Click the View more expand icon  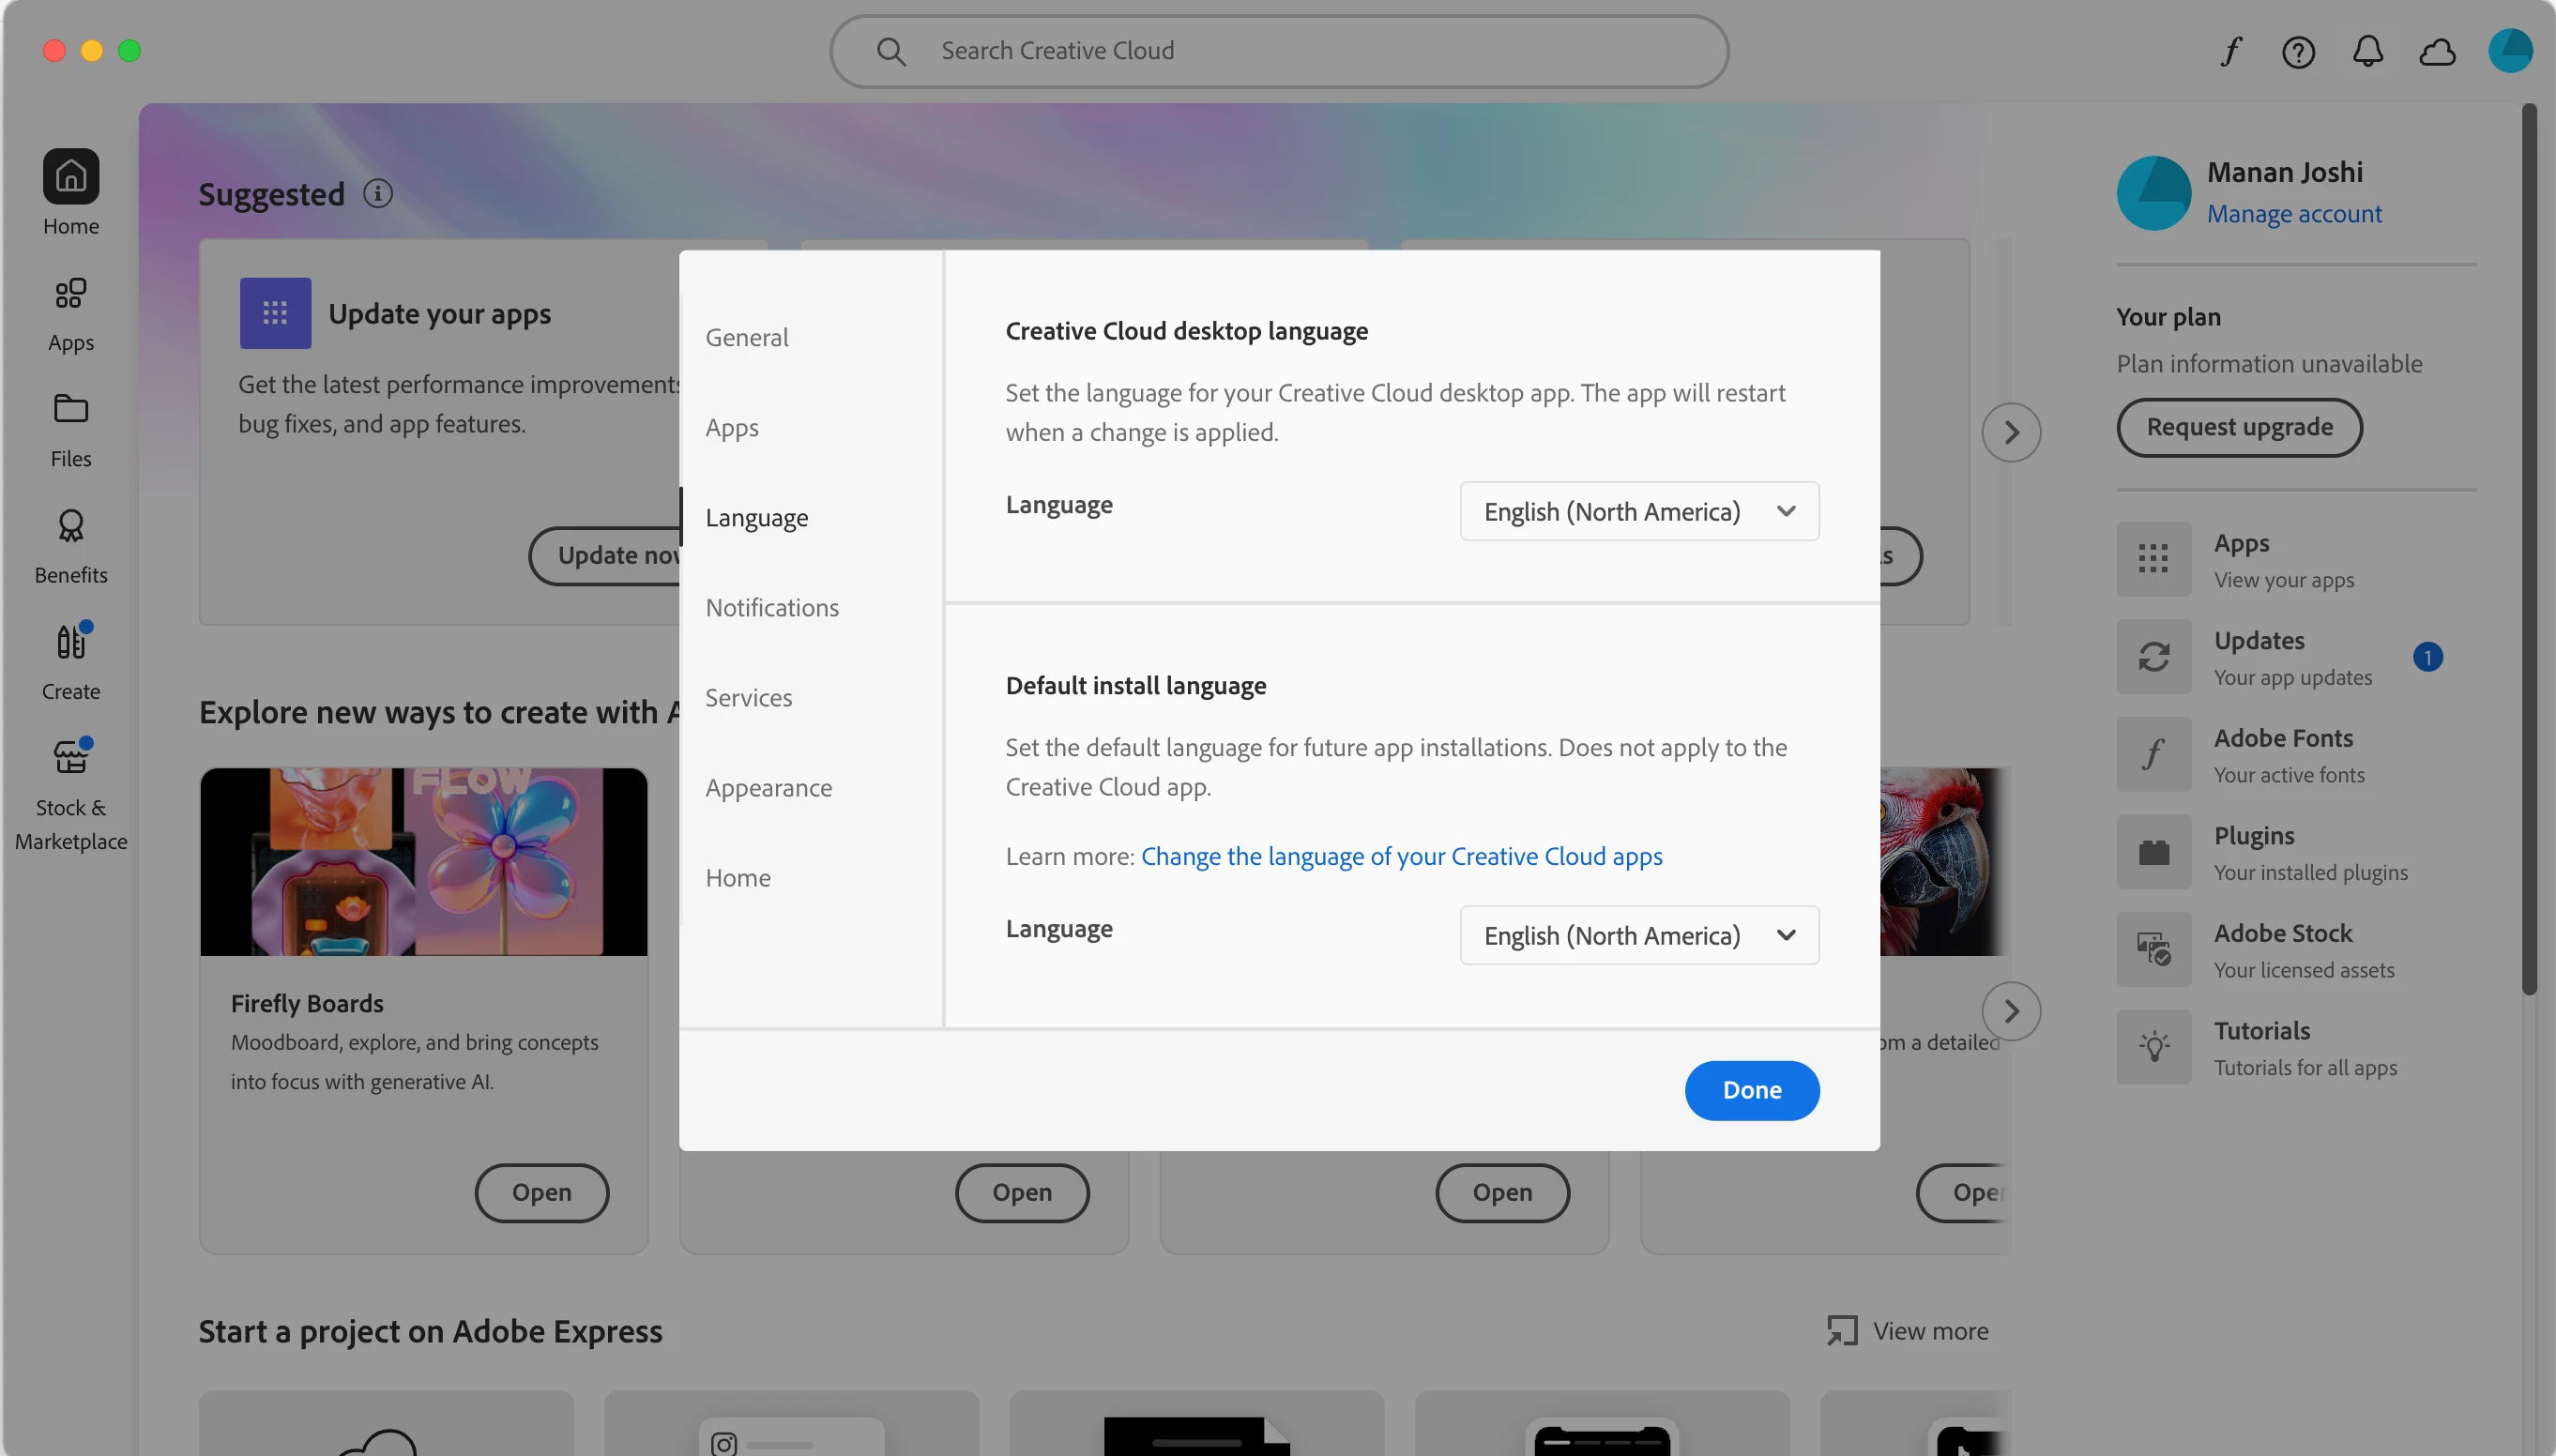click(x=1842, y=1330)
